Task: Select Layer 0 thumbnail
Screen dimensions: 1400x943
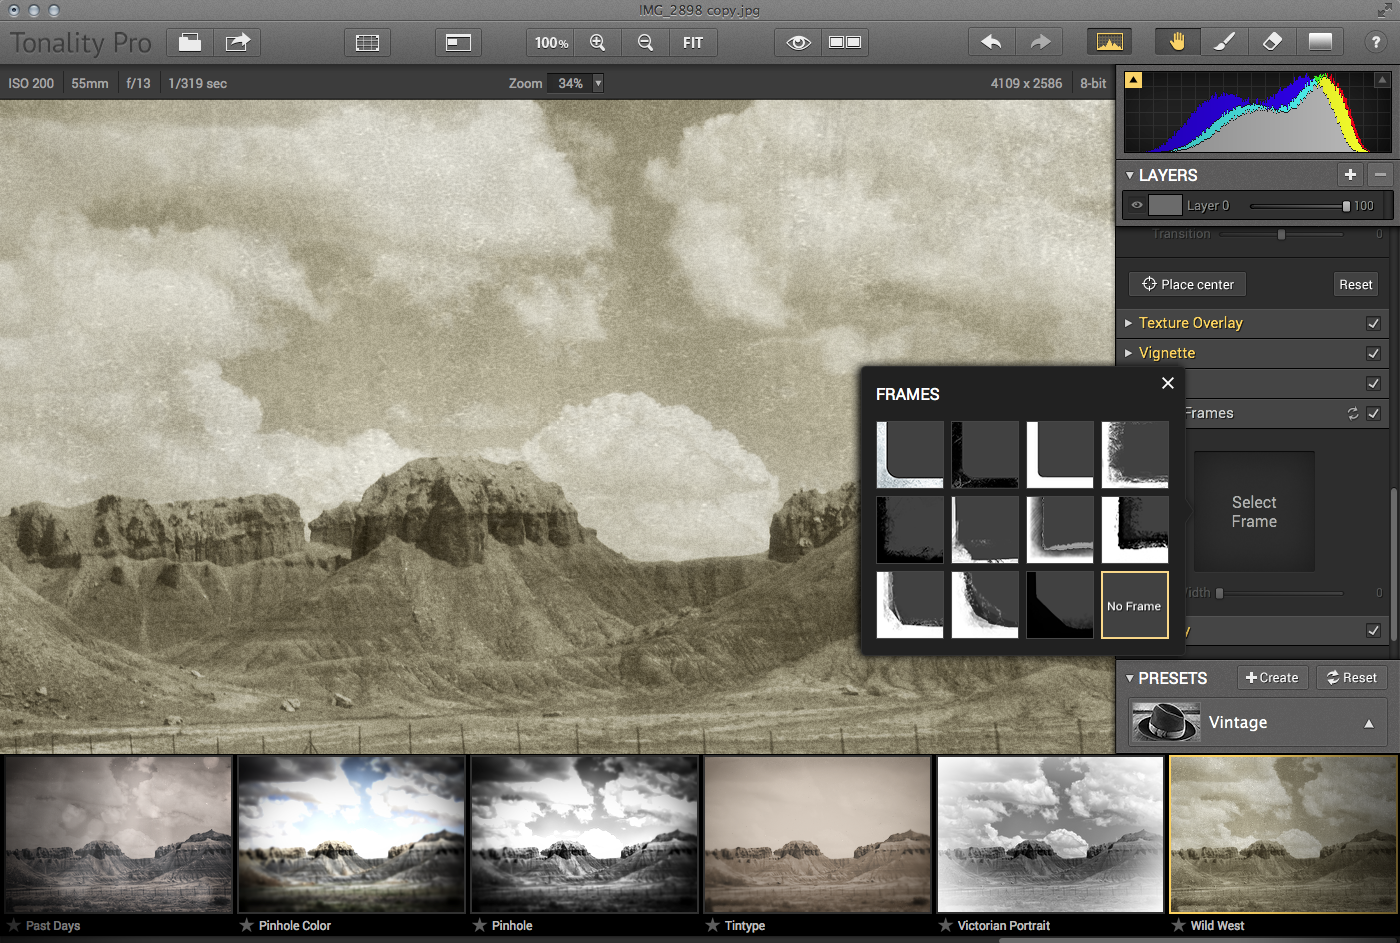Action: (x=1165, y=205)
